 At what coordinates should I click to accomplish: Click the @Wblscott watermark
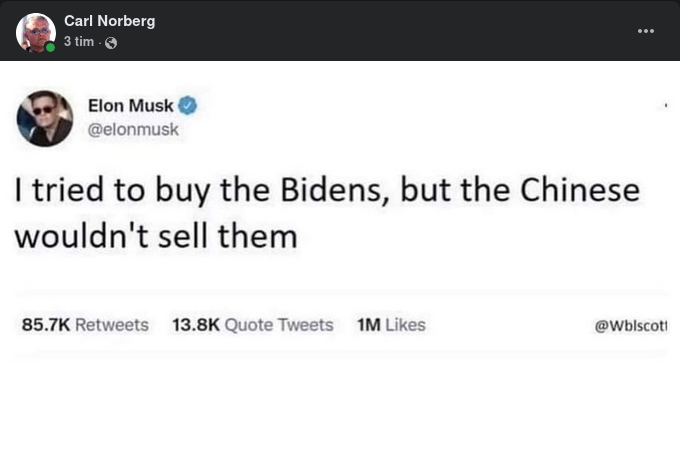click(x=631, y=326)
